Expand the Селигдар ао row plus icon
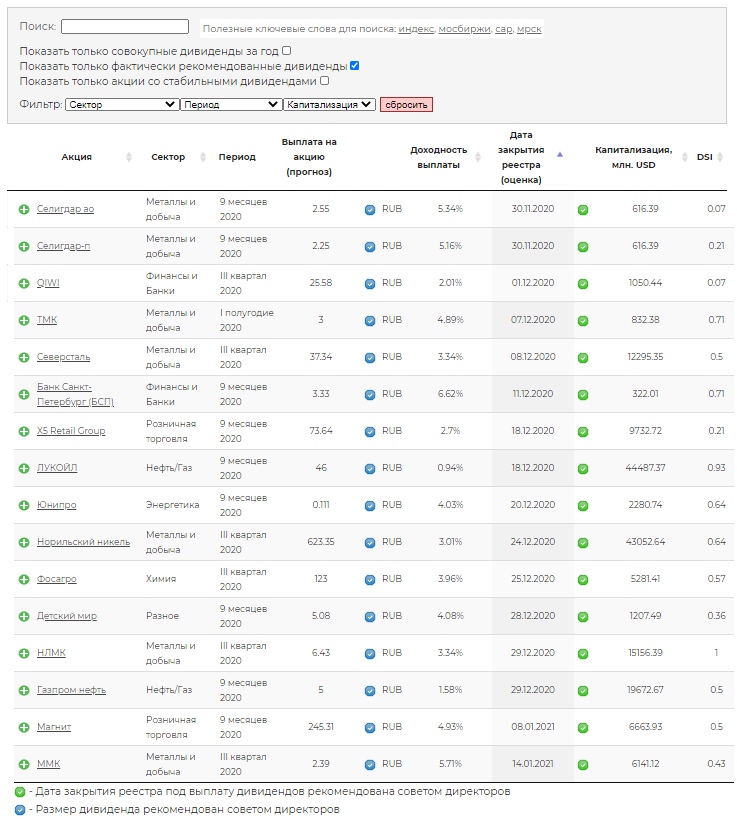The height and width of the screenshot is (825, 737). (x=24, y=209)
